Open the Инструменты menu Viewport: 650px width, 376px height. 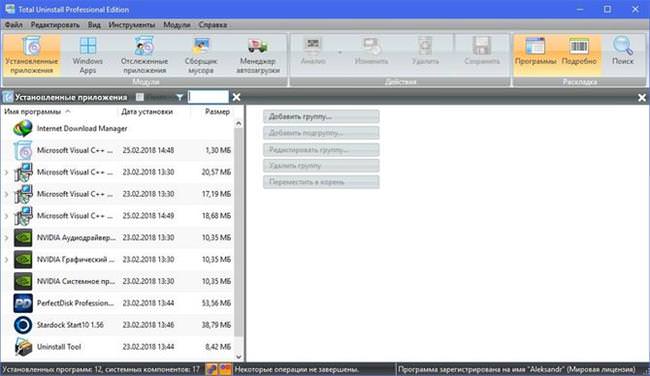pyautogui.click(x=132, y=25)
